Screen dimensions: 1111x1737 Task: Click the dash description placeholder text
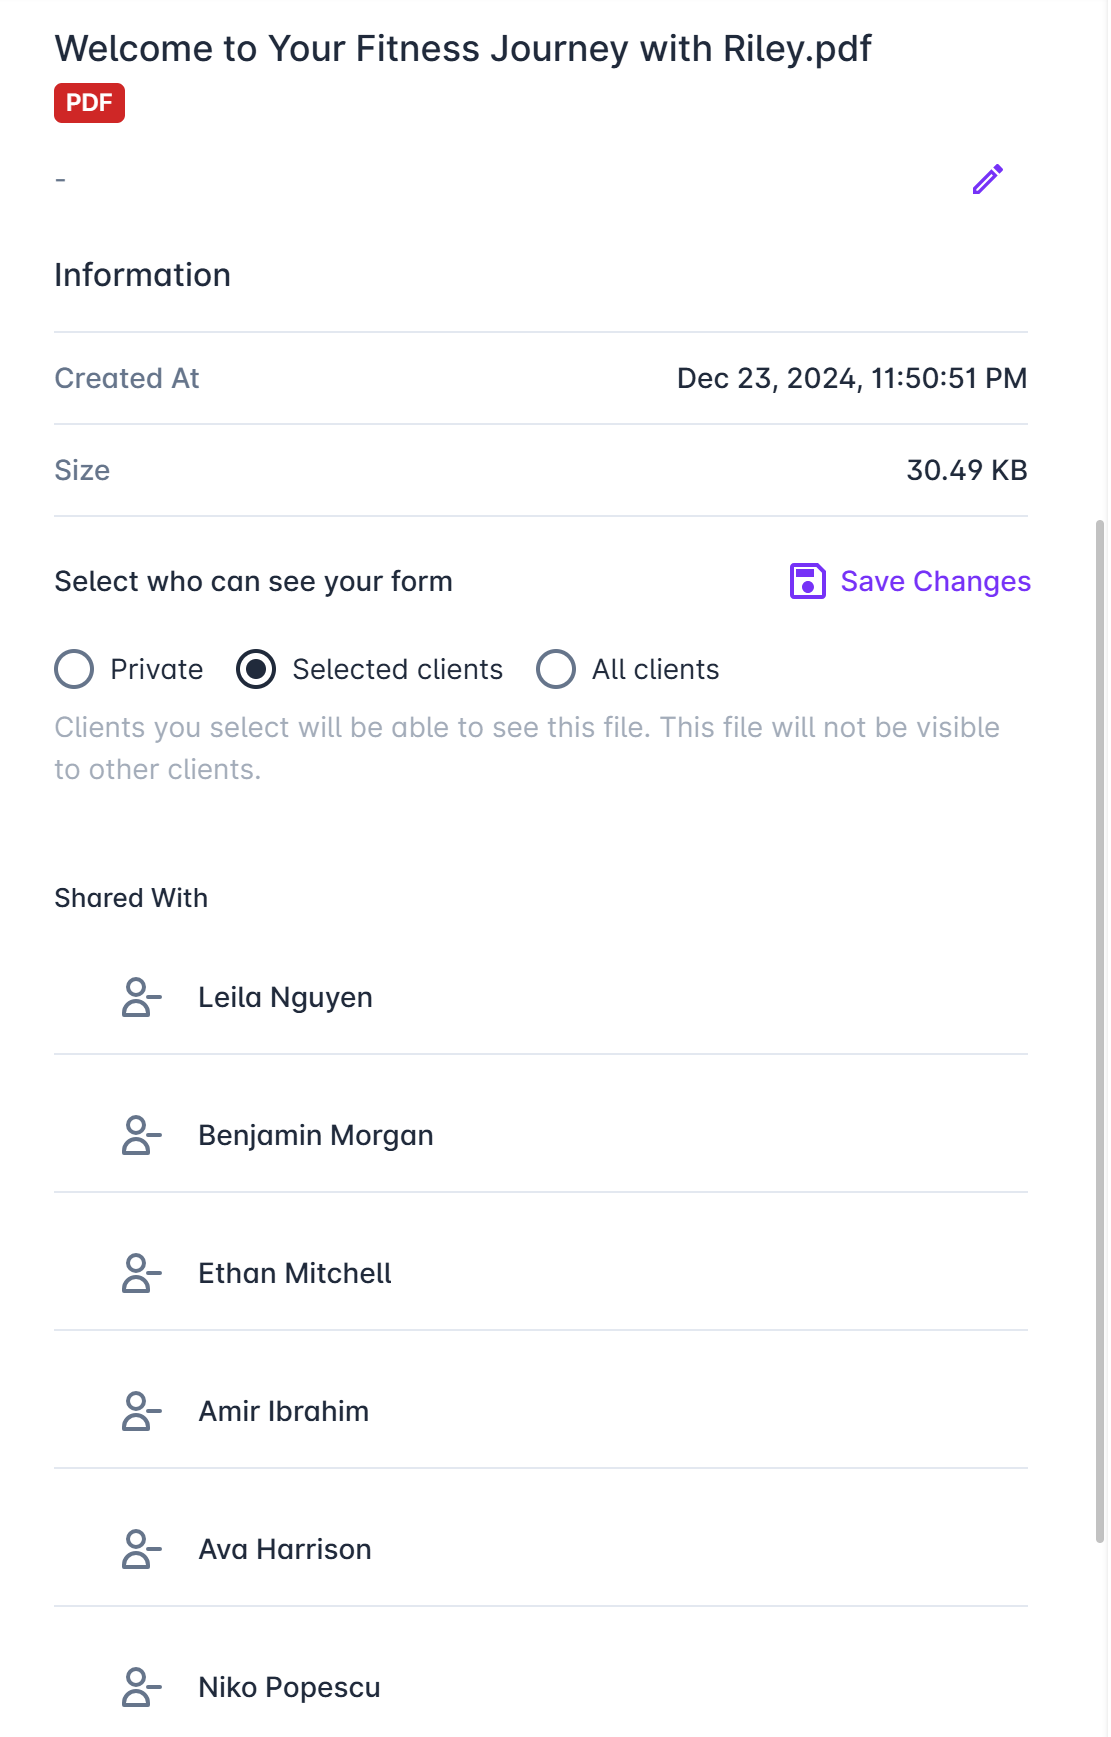(x=61, y=180)
